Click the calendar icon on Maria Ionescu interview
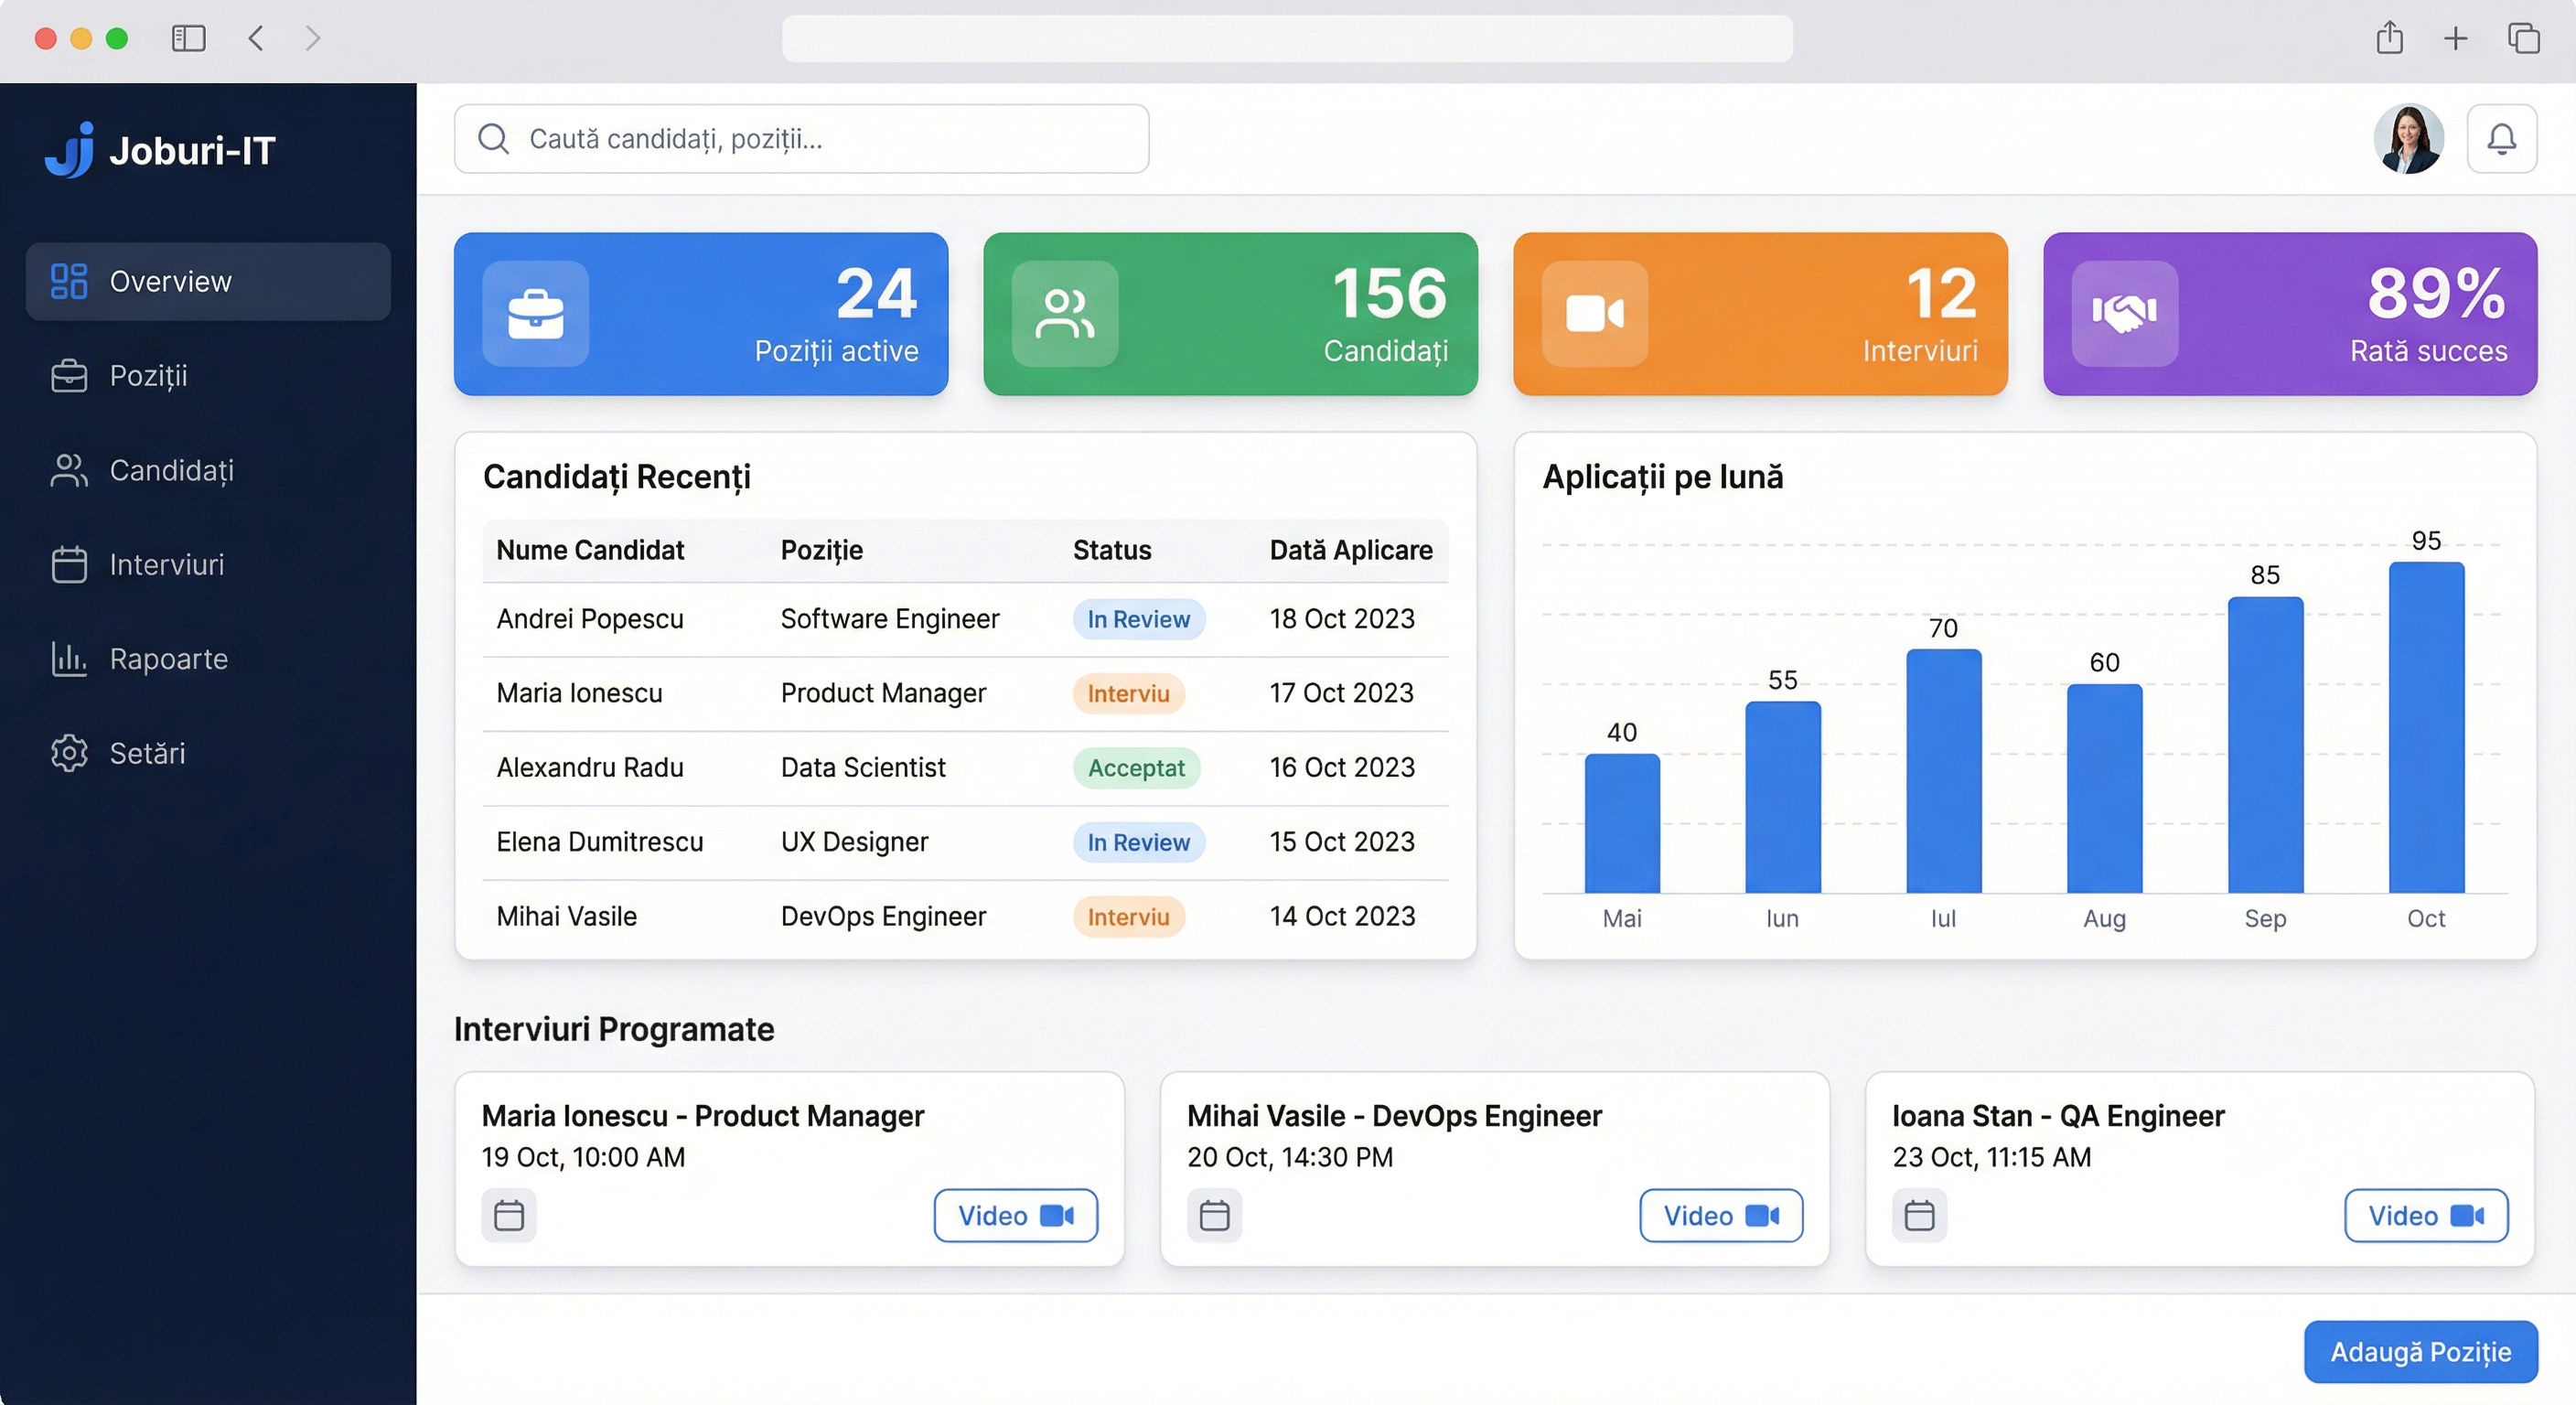Screen dimensions: 2576x1405 click(x=509, y=1215)
